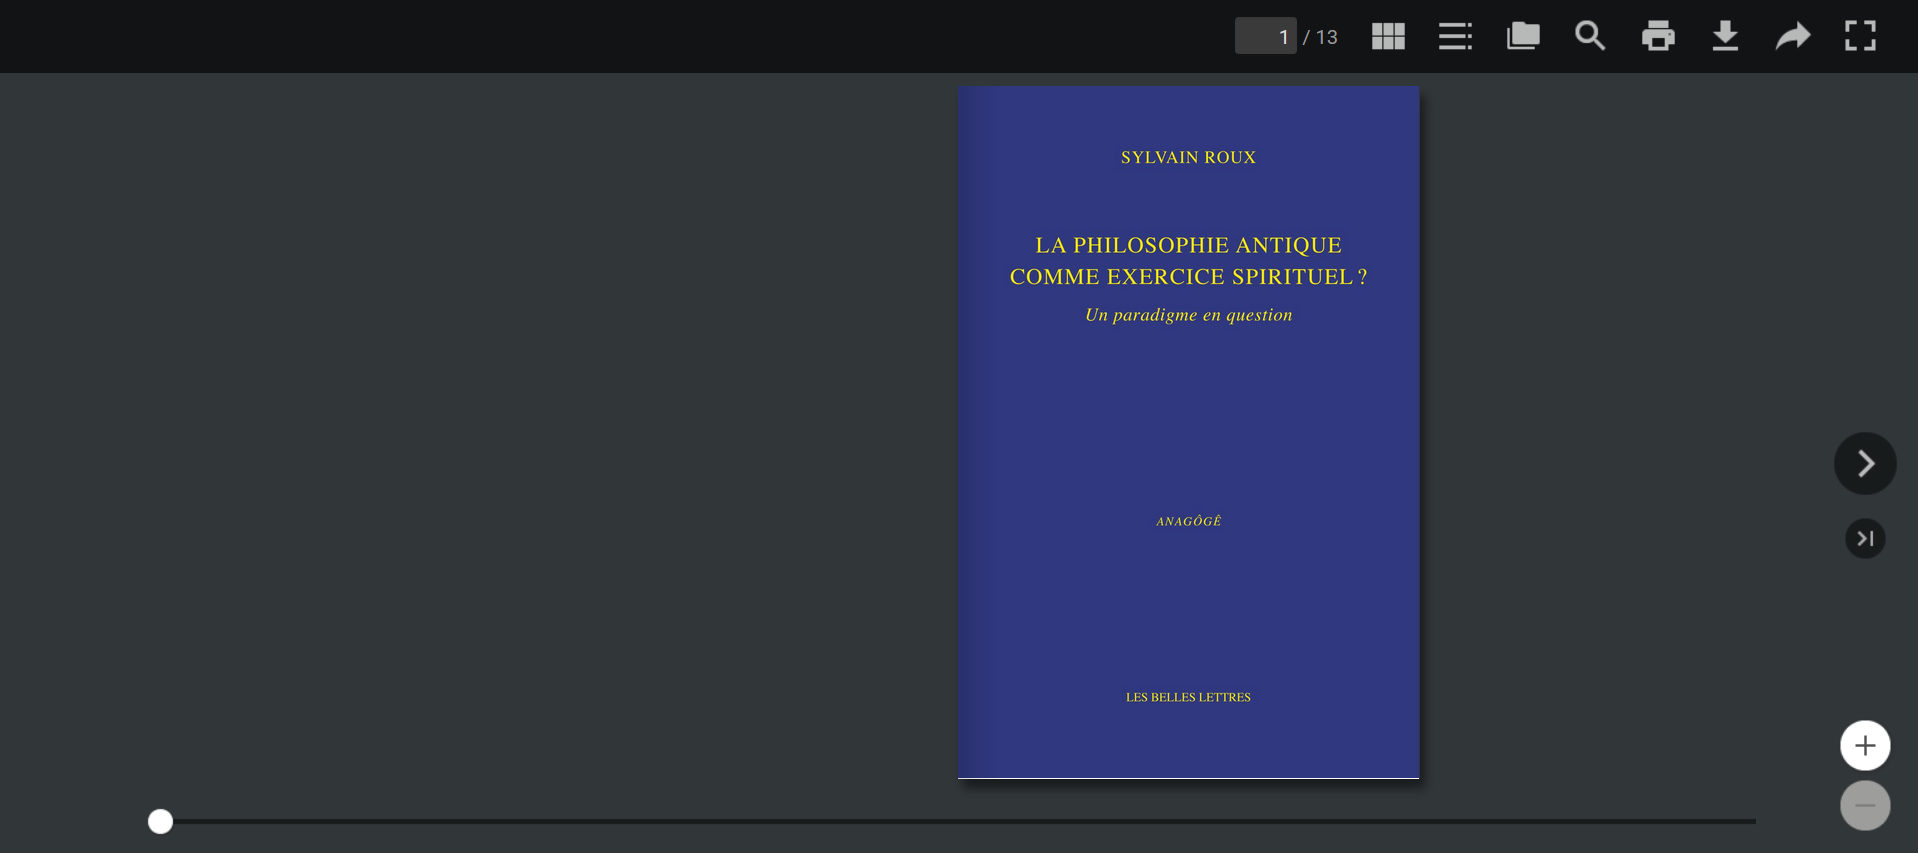Viewport: 1918px width, 853px height.
Task: Print the document using the printer icon
Action: [1658, 37]
